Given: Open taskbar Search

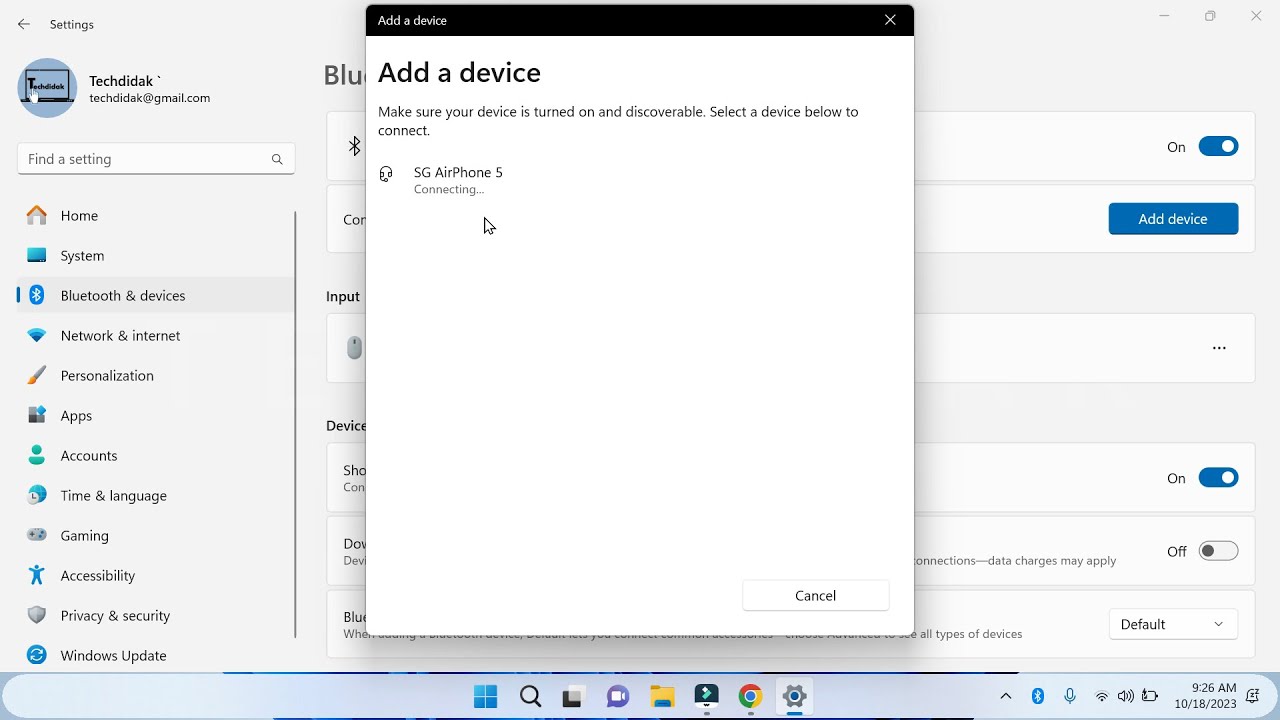Looking at the screenshot, I should tap(530, 697).
